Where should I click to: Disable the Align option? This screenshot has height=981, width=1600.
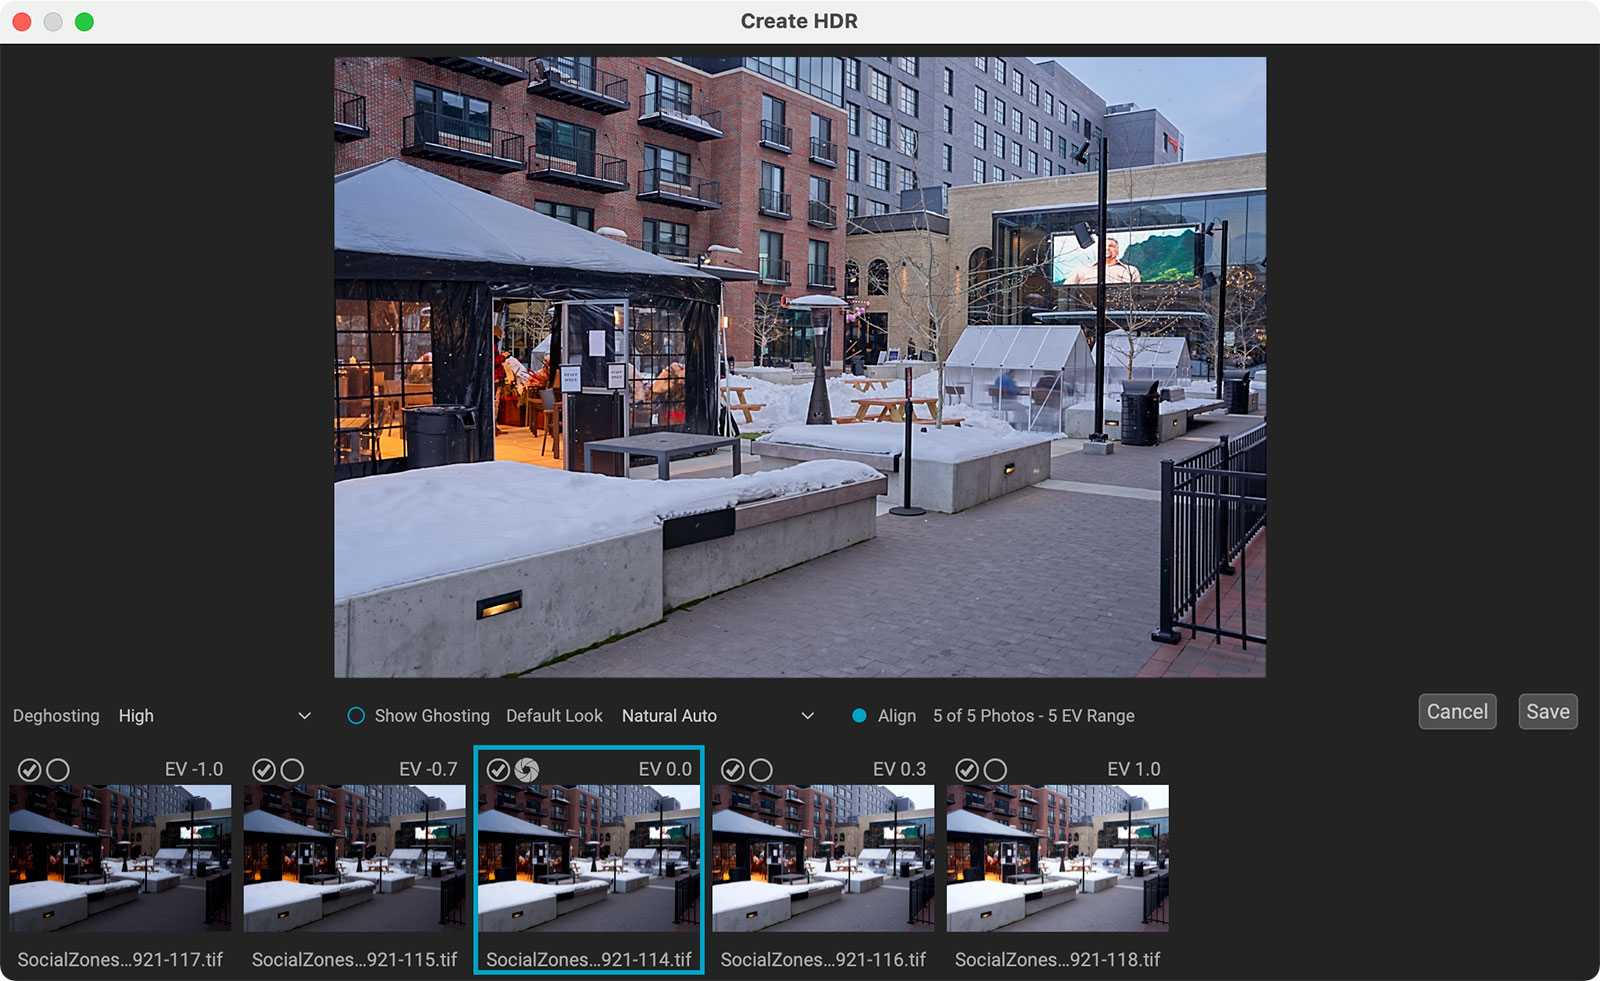tap(859, 716)
